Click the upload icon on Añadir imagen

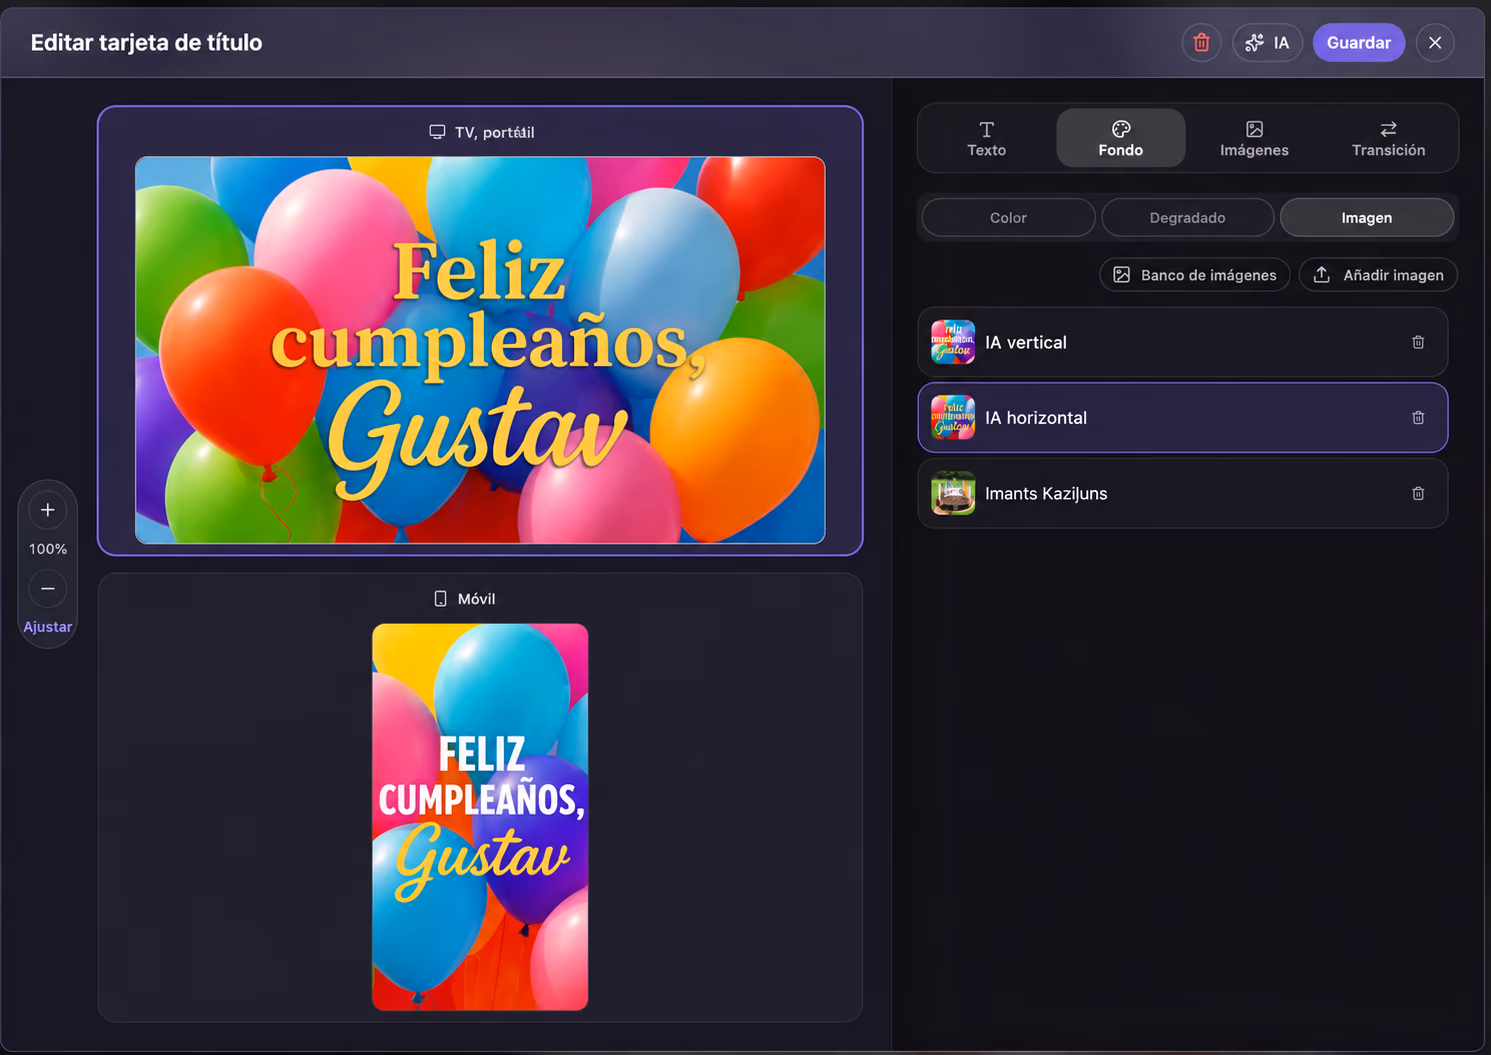1321,274
